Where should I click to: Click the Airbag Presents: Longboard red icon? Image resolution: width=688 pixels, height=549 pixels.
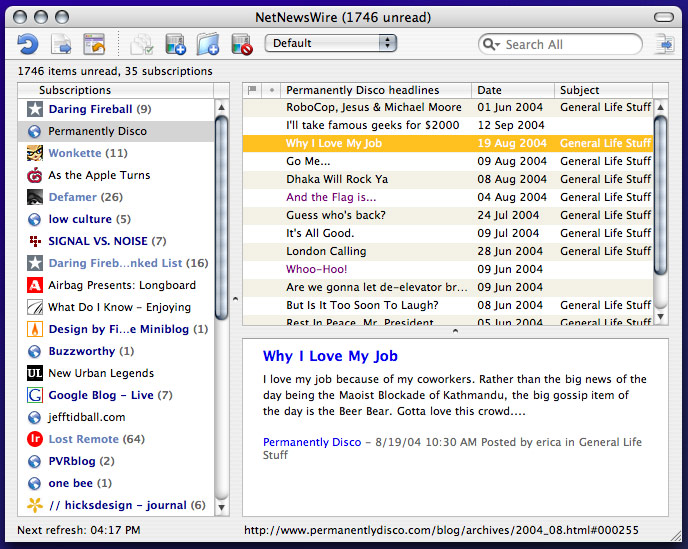[35, 285]
